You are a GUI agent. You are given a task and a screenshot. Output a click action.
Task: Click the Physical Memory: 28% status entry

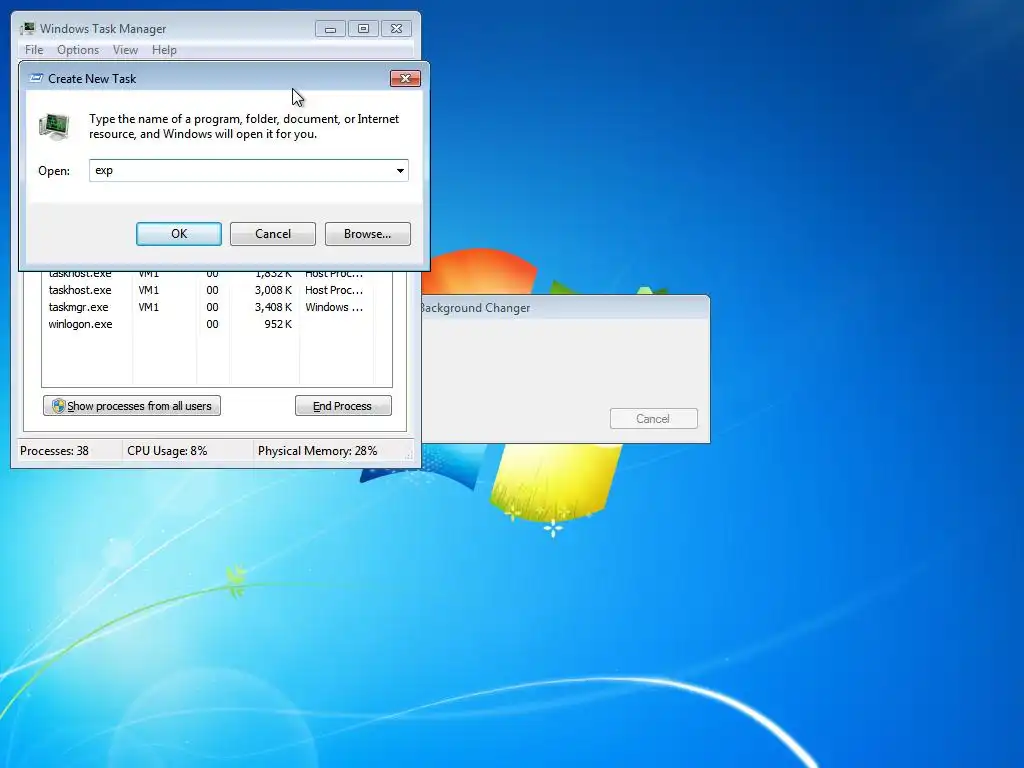[317, 451]
